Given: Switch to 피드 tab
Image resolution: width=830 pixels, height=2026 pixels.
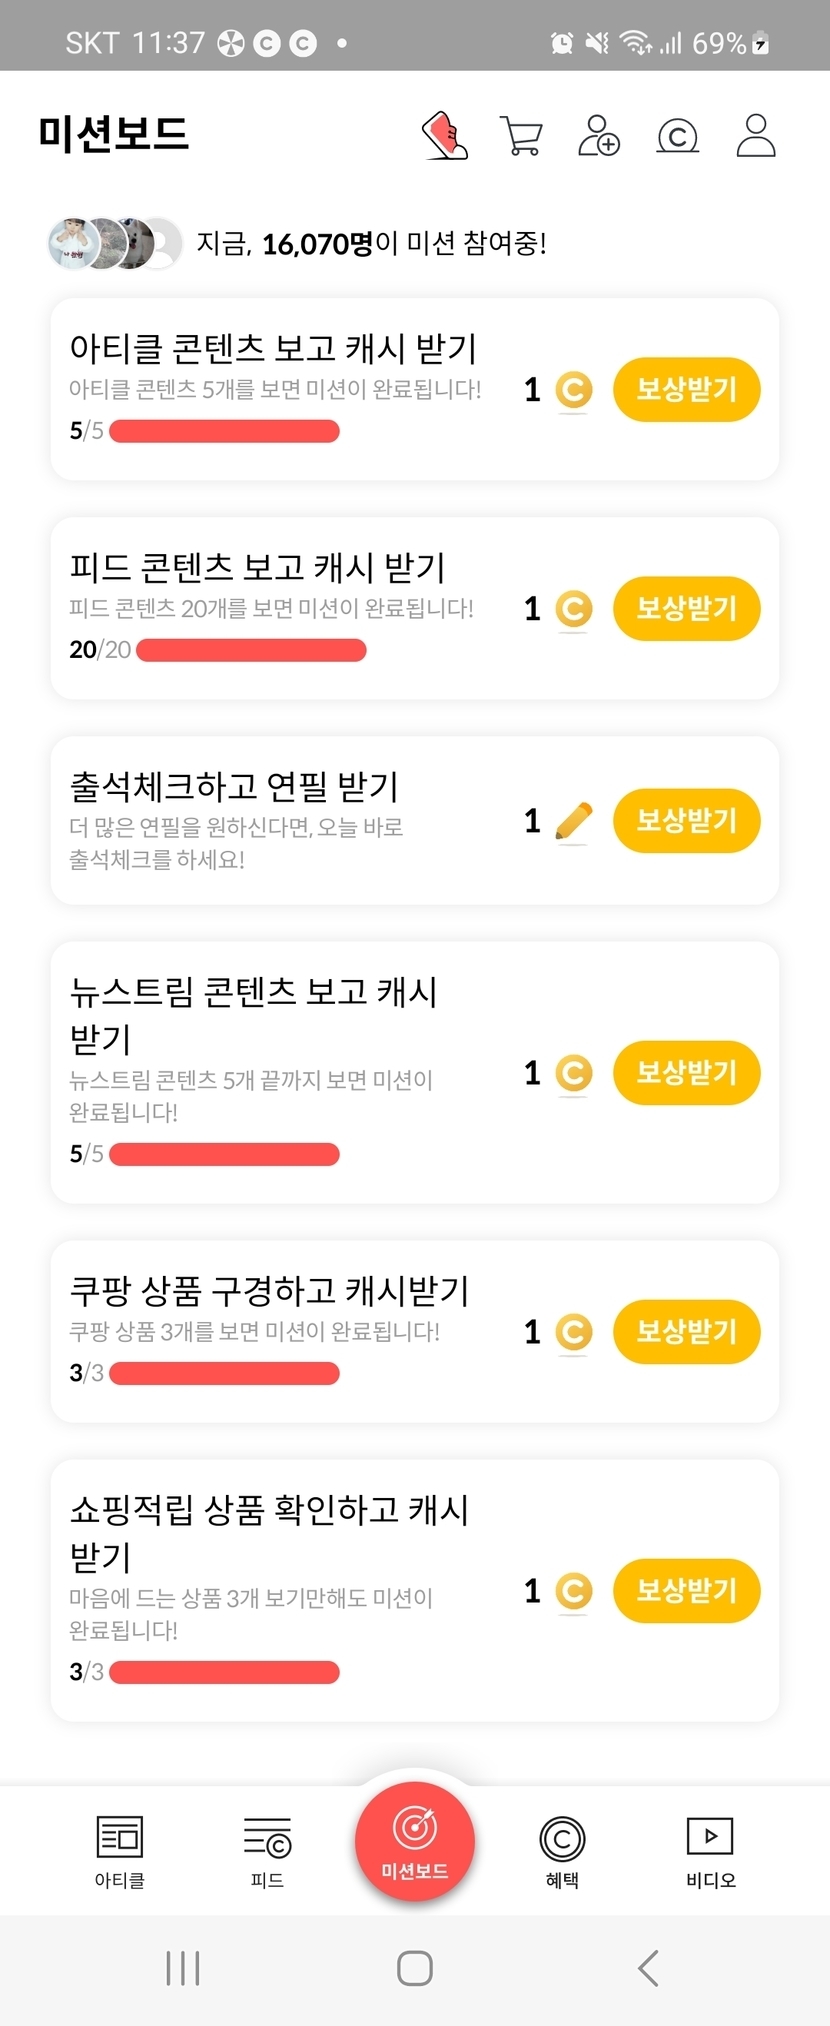Looking at the screenshot, I should pos(267,1852).
